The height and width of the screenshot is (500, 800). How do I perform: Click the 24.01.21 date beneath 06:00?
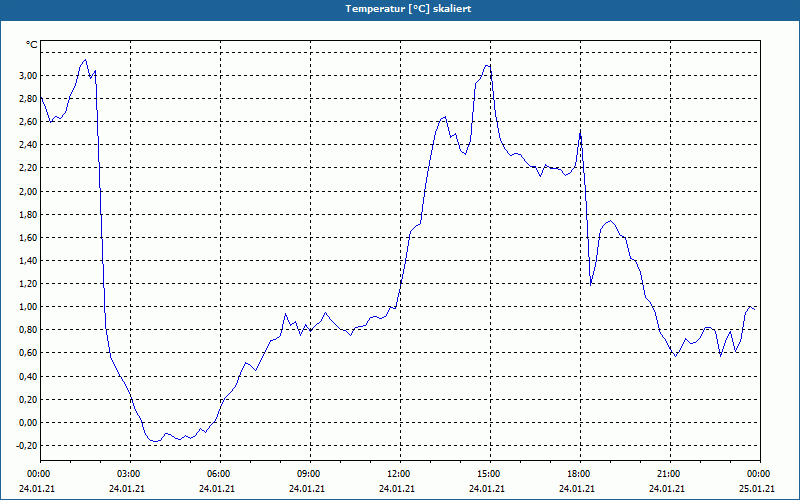[x=217, y=488]
